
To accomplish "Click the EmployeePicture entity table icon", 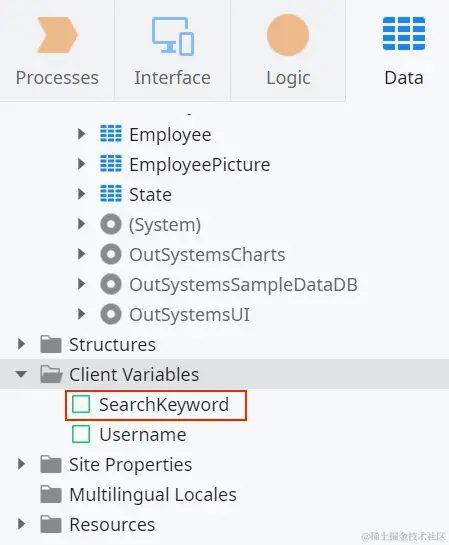I will pyautogui.click(x=111, y=164).
